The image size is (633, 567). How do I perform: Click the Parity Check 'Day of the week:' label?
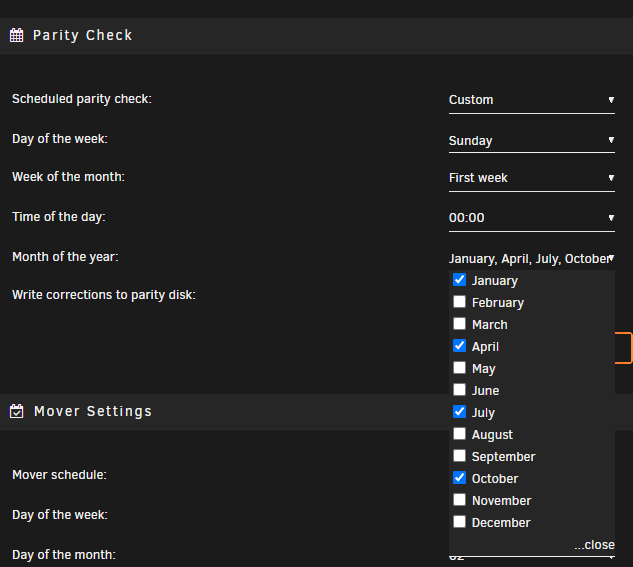pos(60,139)
